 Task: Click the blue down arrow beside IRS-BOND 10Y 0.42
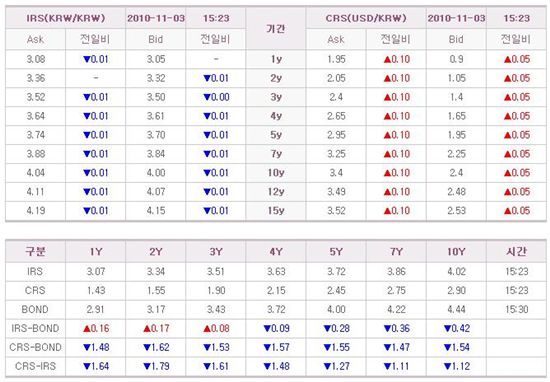(448, 329)
